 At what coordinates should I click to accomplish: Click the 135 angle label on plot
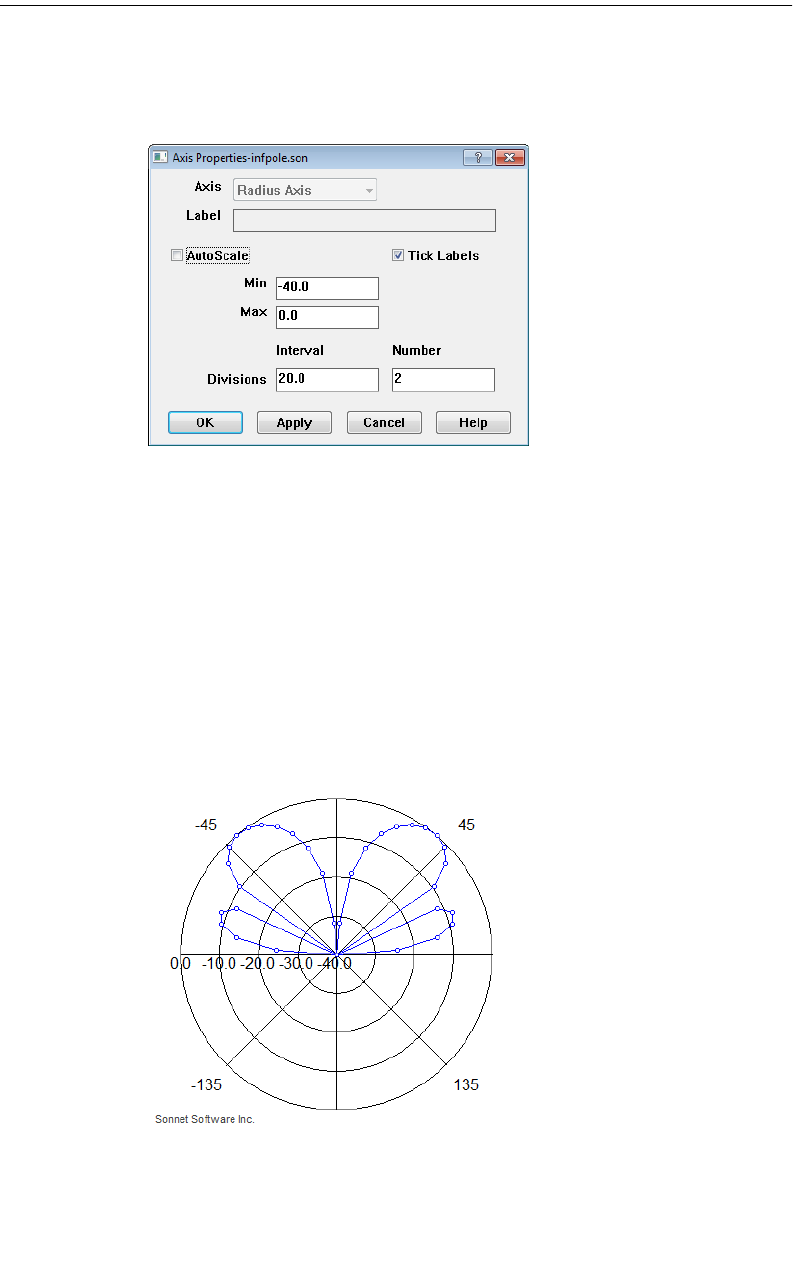(x=466, y=1085)
